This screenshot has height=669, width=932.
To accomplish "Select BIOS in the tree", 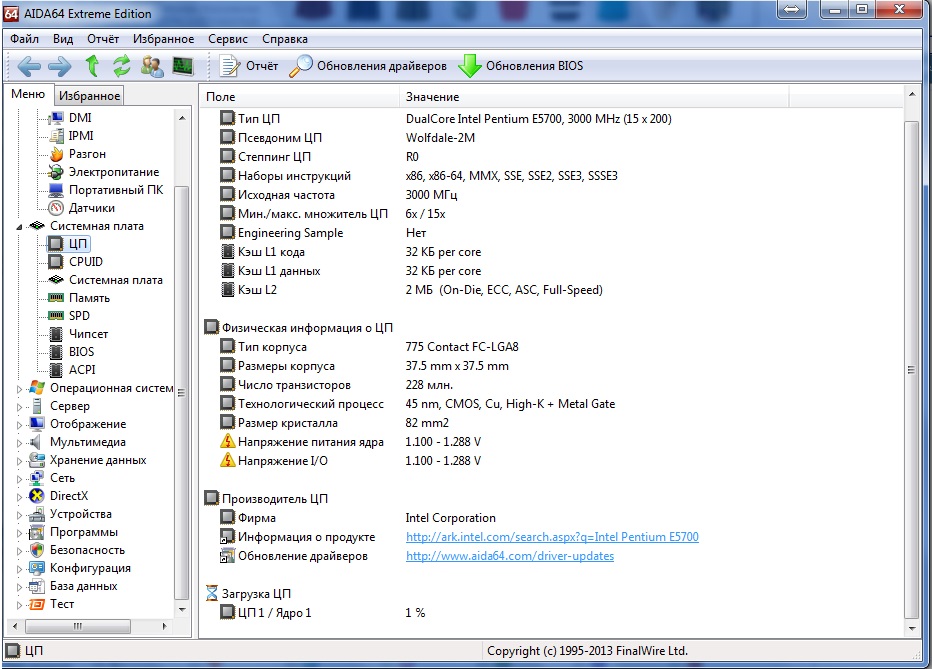I will pos(81,352).
